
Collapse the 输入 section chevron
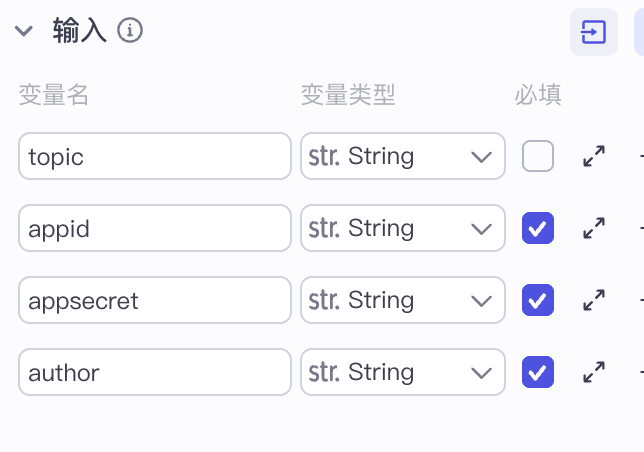click(x=24, y=32)
